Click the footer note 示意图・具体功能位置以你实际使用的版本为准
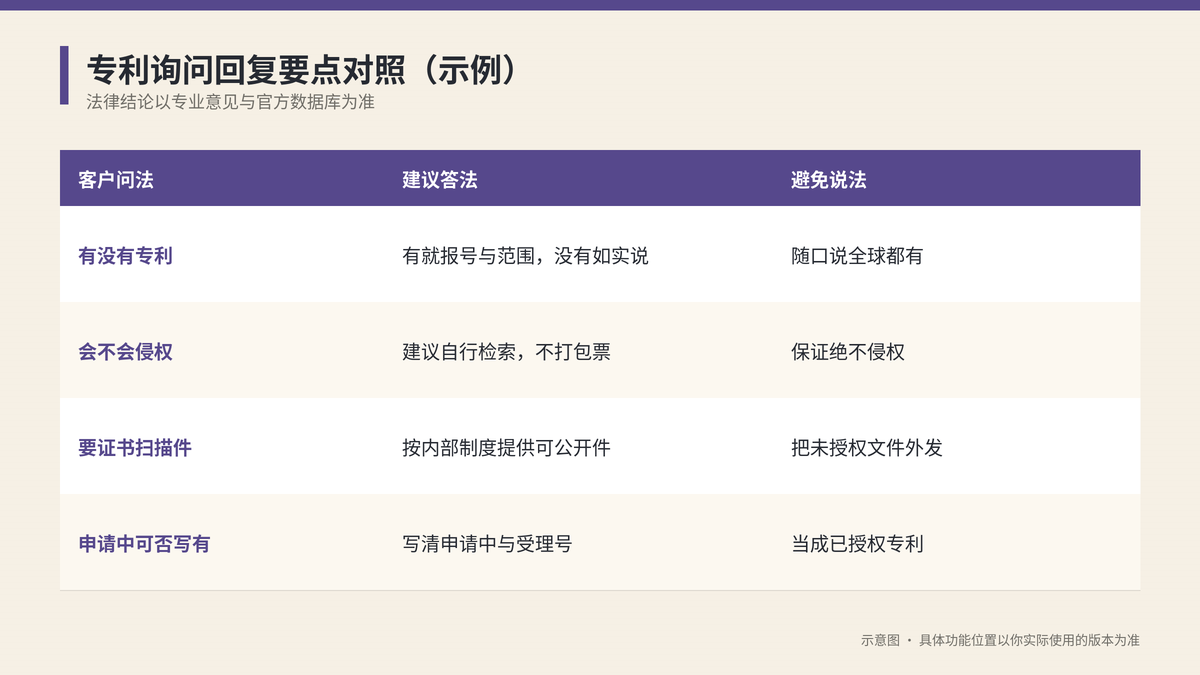 tap(1000, 640)
